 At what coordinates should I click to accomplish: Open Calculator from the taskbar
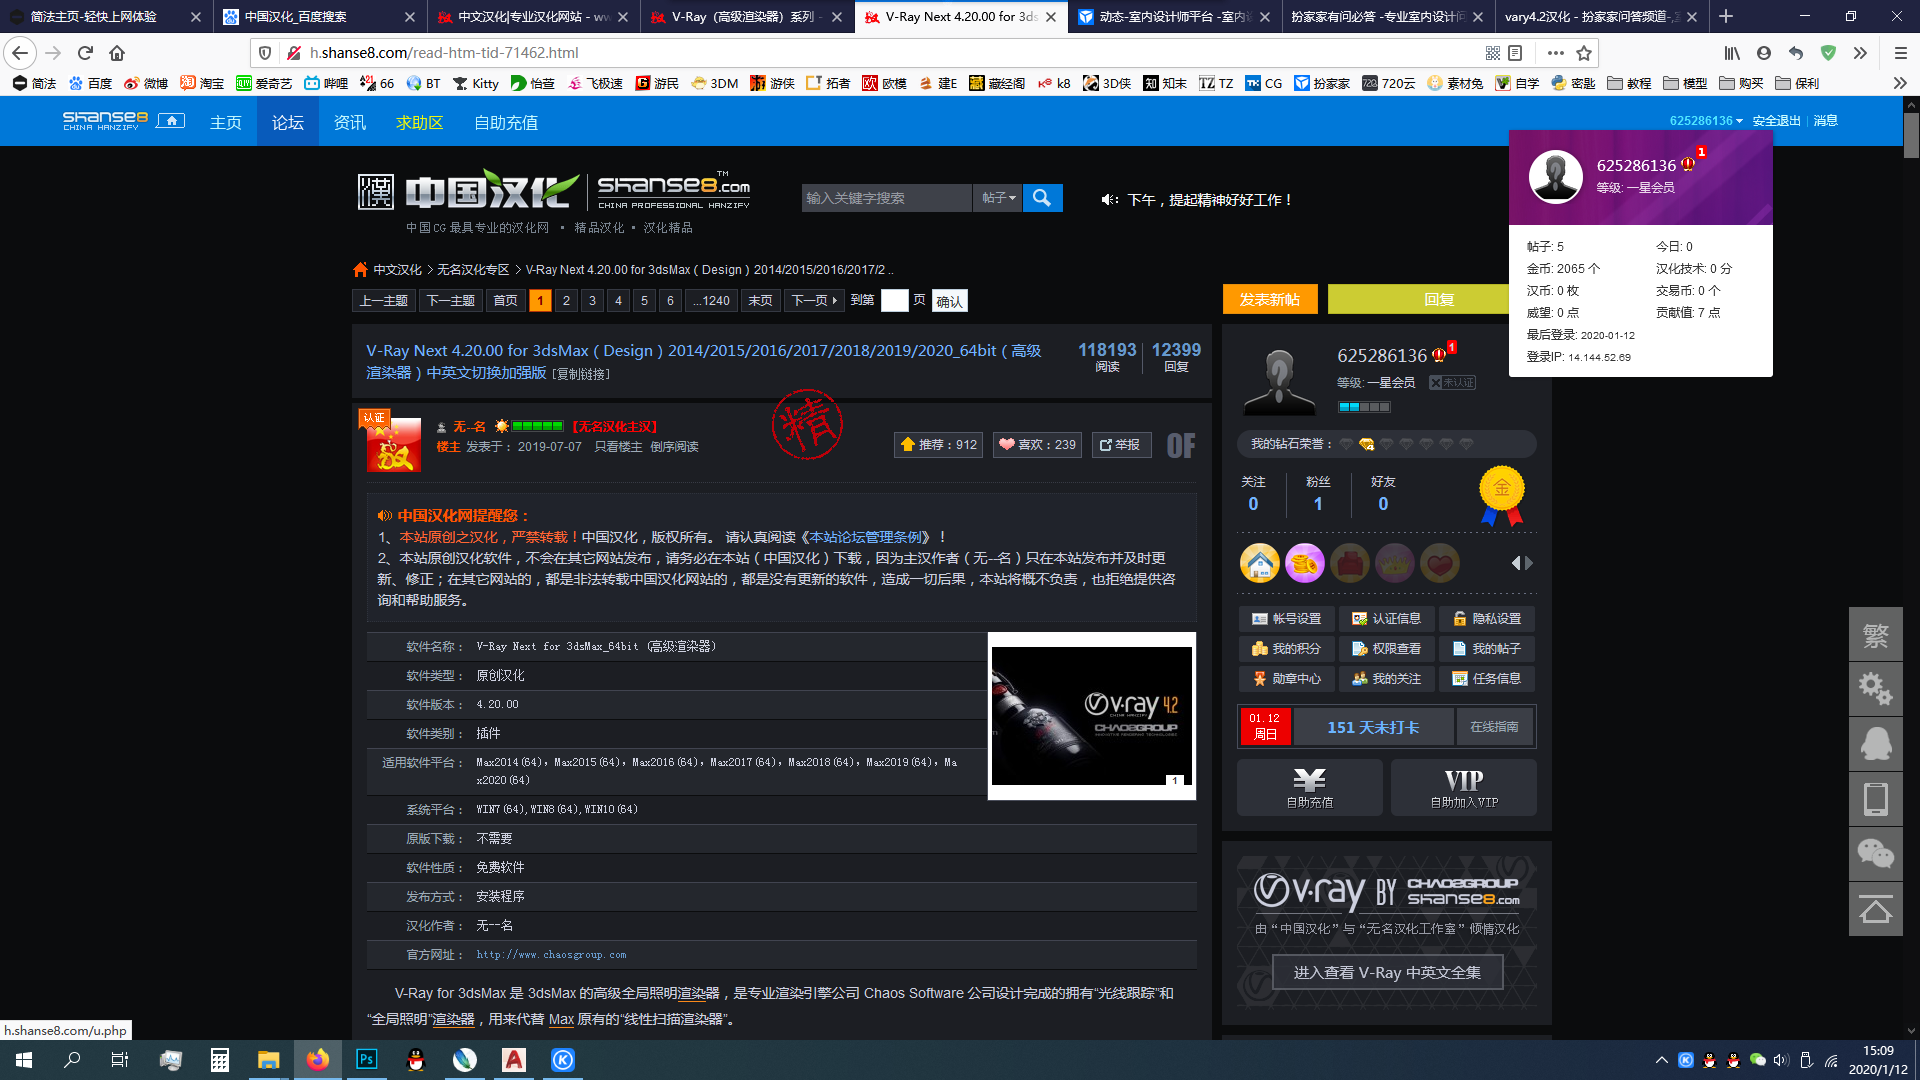(x=220, y=1060)
